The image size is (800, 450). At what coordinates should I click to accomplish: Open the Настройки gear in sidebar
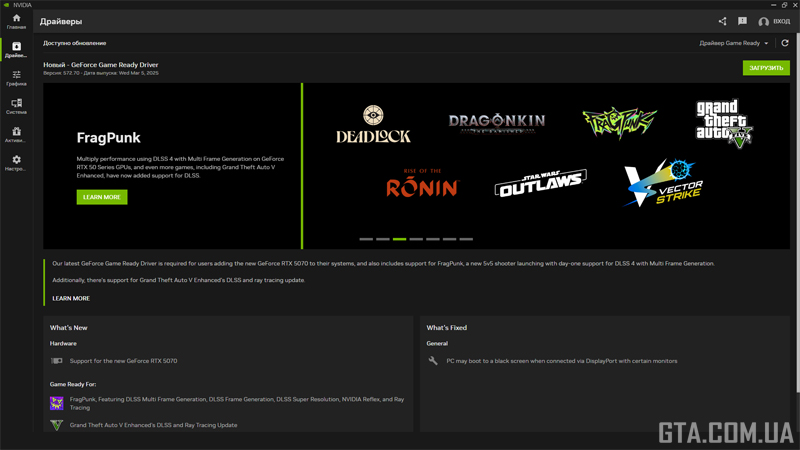(x=16, y=163)
